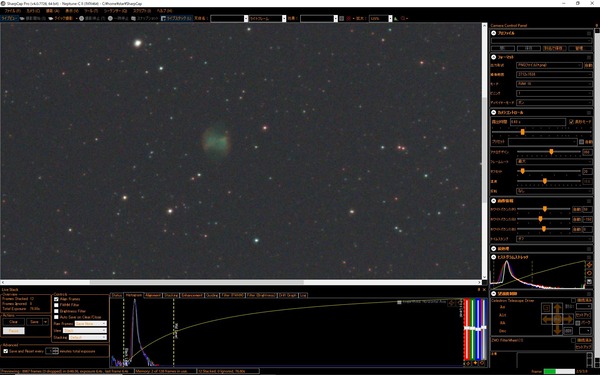This screenshot has width=600, height=375.
Task: Switch to the Drift Graph tab
Action: (288, 295)
